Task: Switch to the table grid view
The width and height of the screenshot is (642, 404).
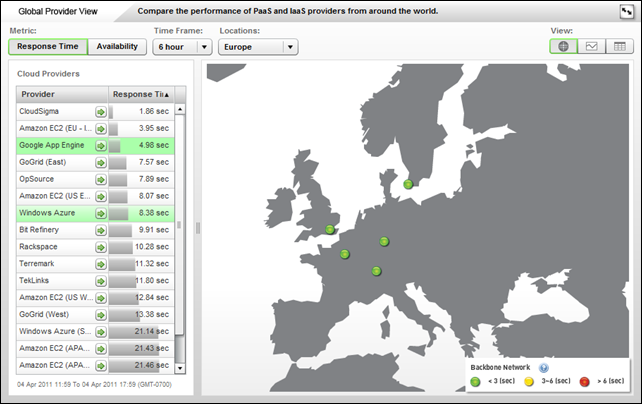Action: click(x=619, y=46)
